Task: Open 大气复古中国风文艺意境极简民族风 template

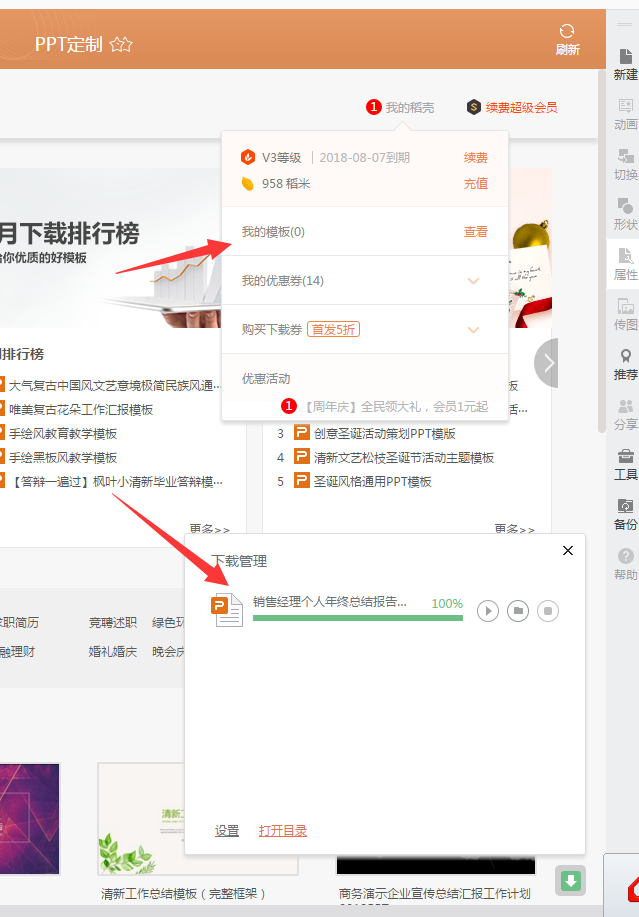Action: pos(114,385)
